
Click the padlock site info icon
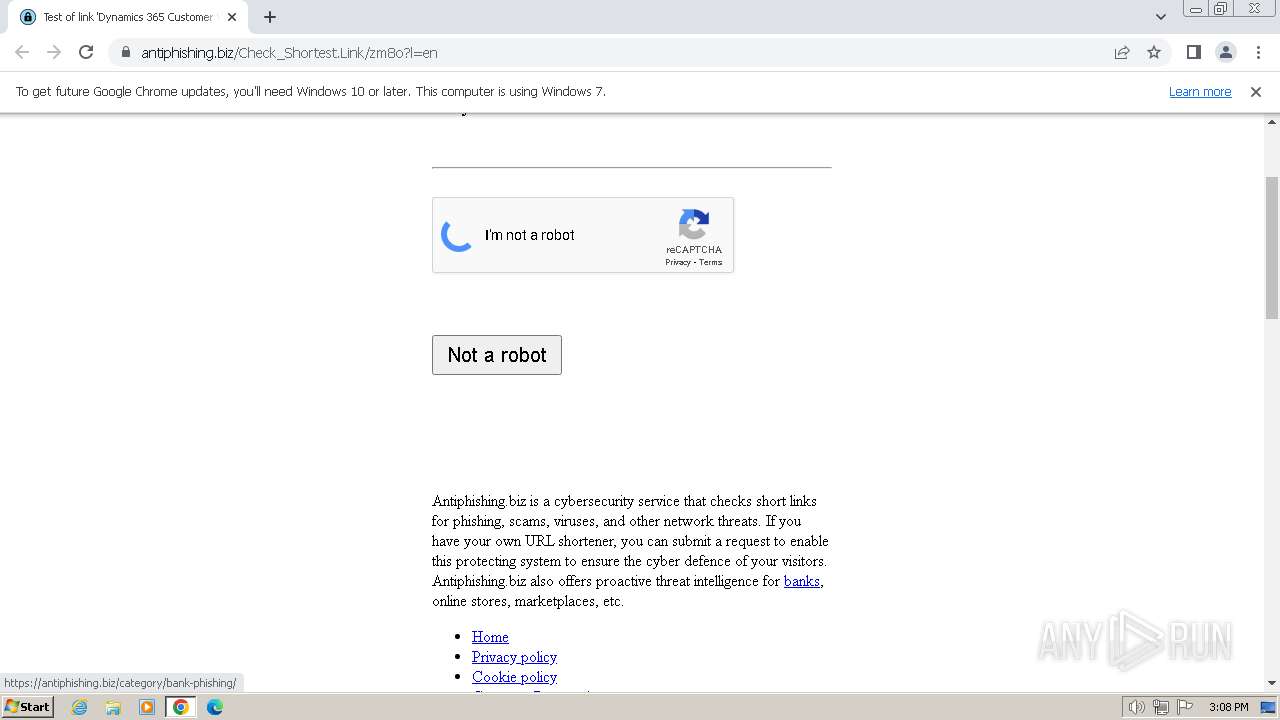[126, 52]
